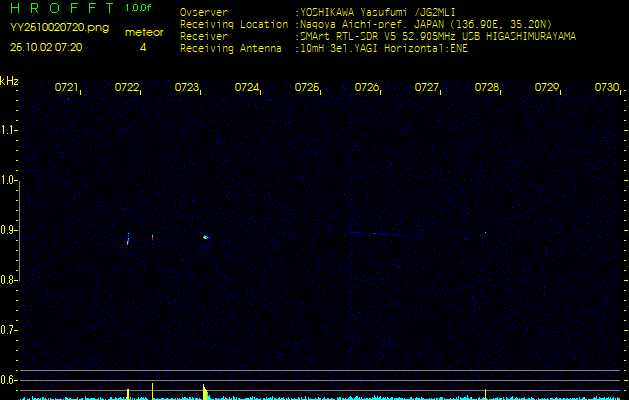Click the 0728 time marker

[x=487, y=88]
